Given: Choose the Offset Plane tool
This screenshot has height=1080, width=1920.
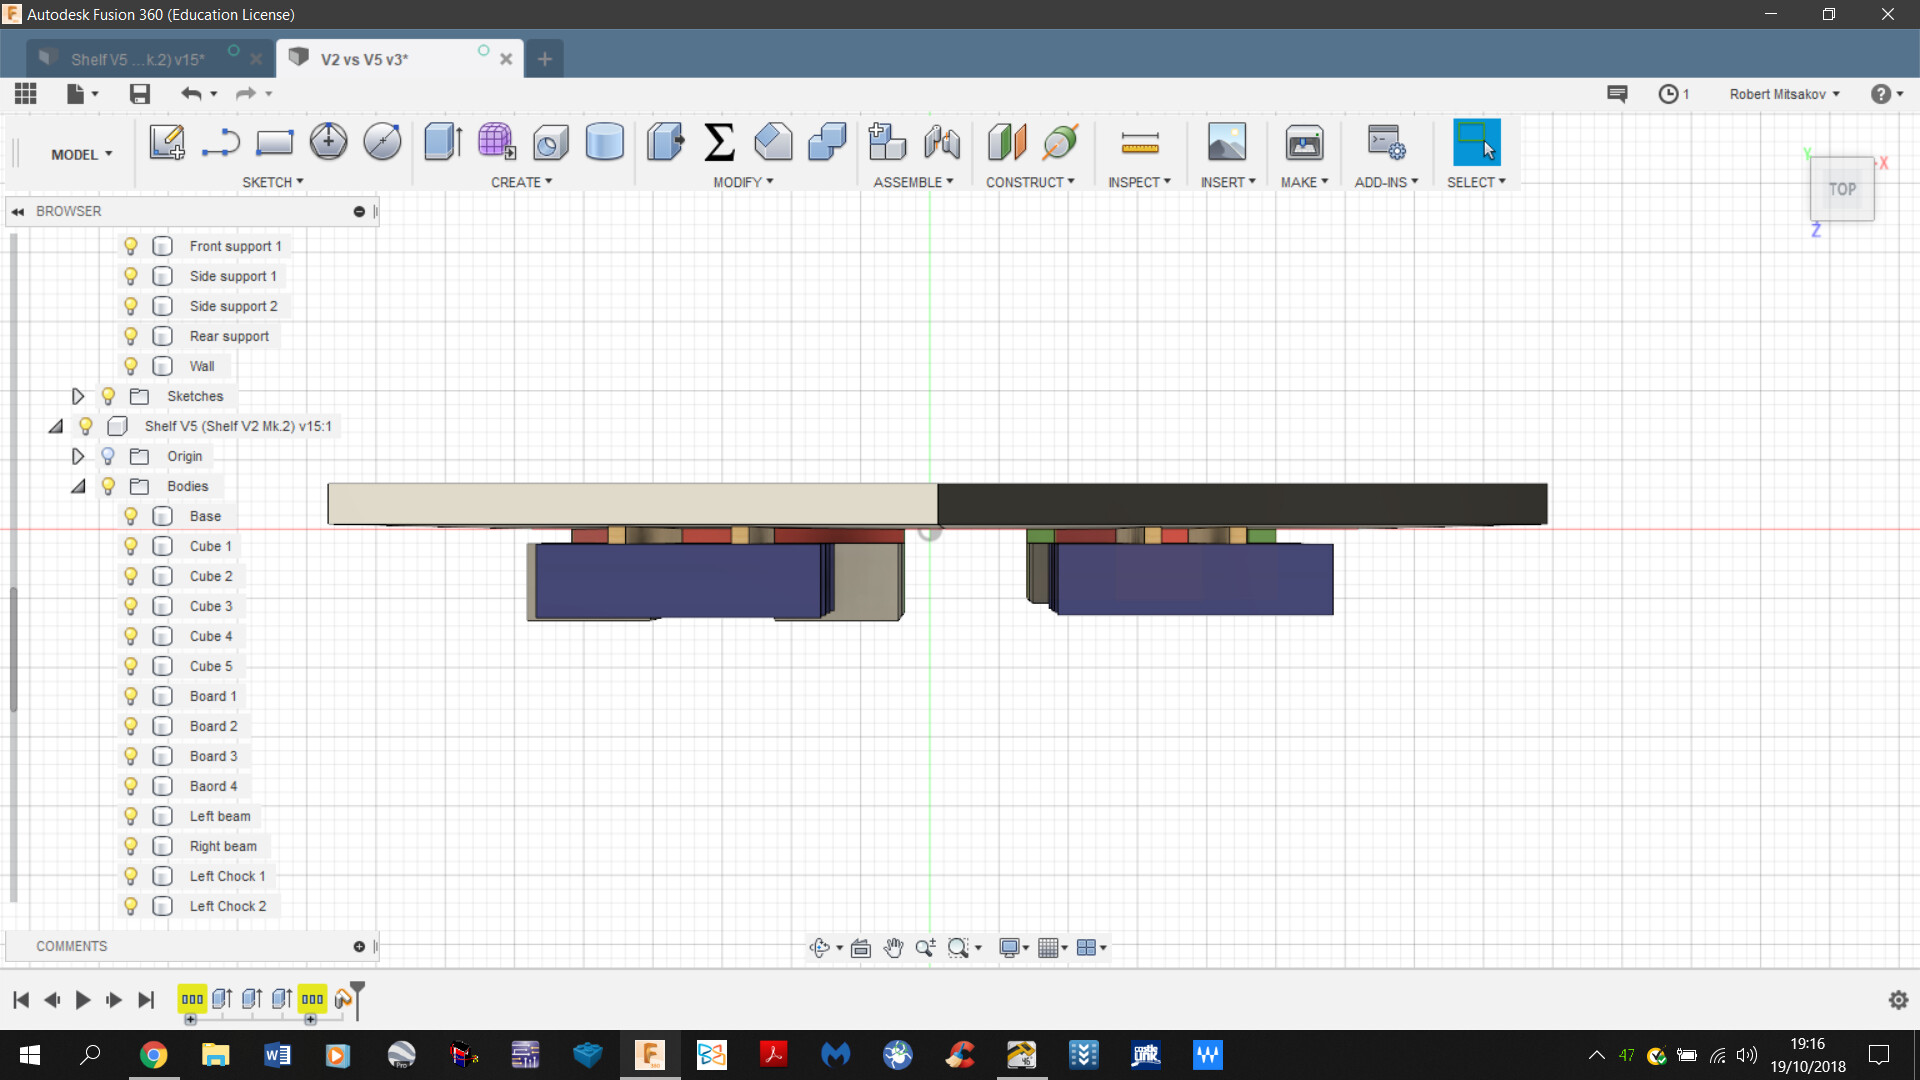Looking at the screenshot, I should 1007,142.
